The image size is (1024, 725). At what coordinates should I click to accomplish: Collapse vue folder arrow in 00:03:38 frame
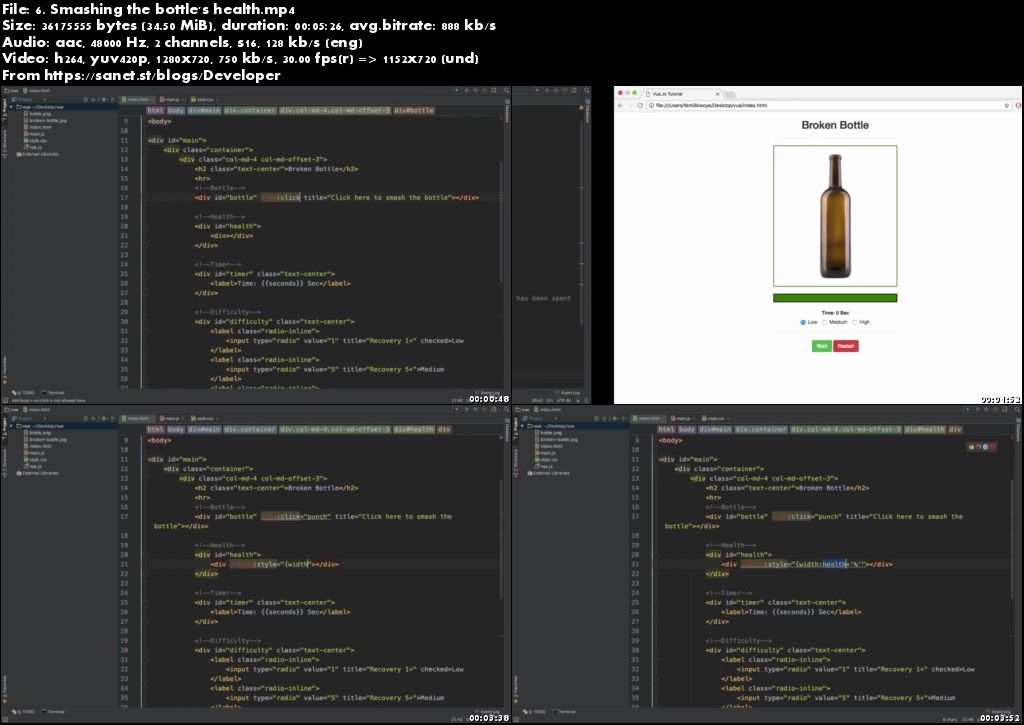pos(11,425)
